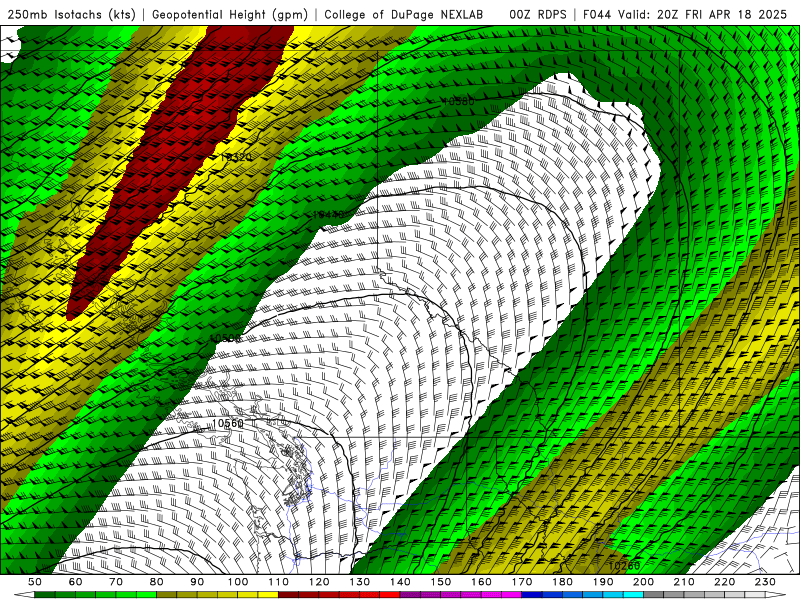Click the 160 value on the color scale
Image resolution: width=800 pixels, height=600 pixels.
tap(481, 582)
